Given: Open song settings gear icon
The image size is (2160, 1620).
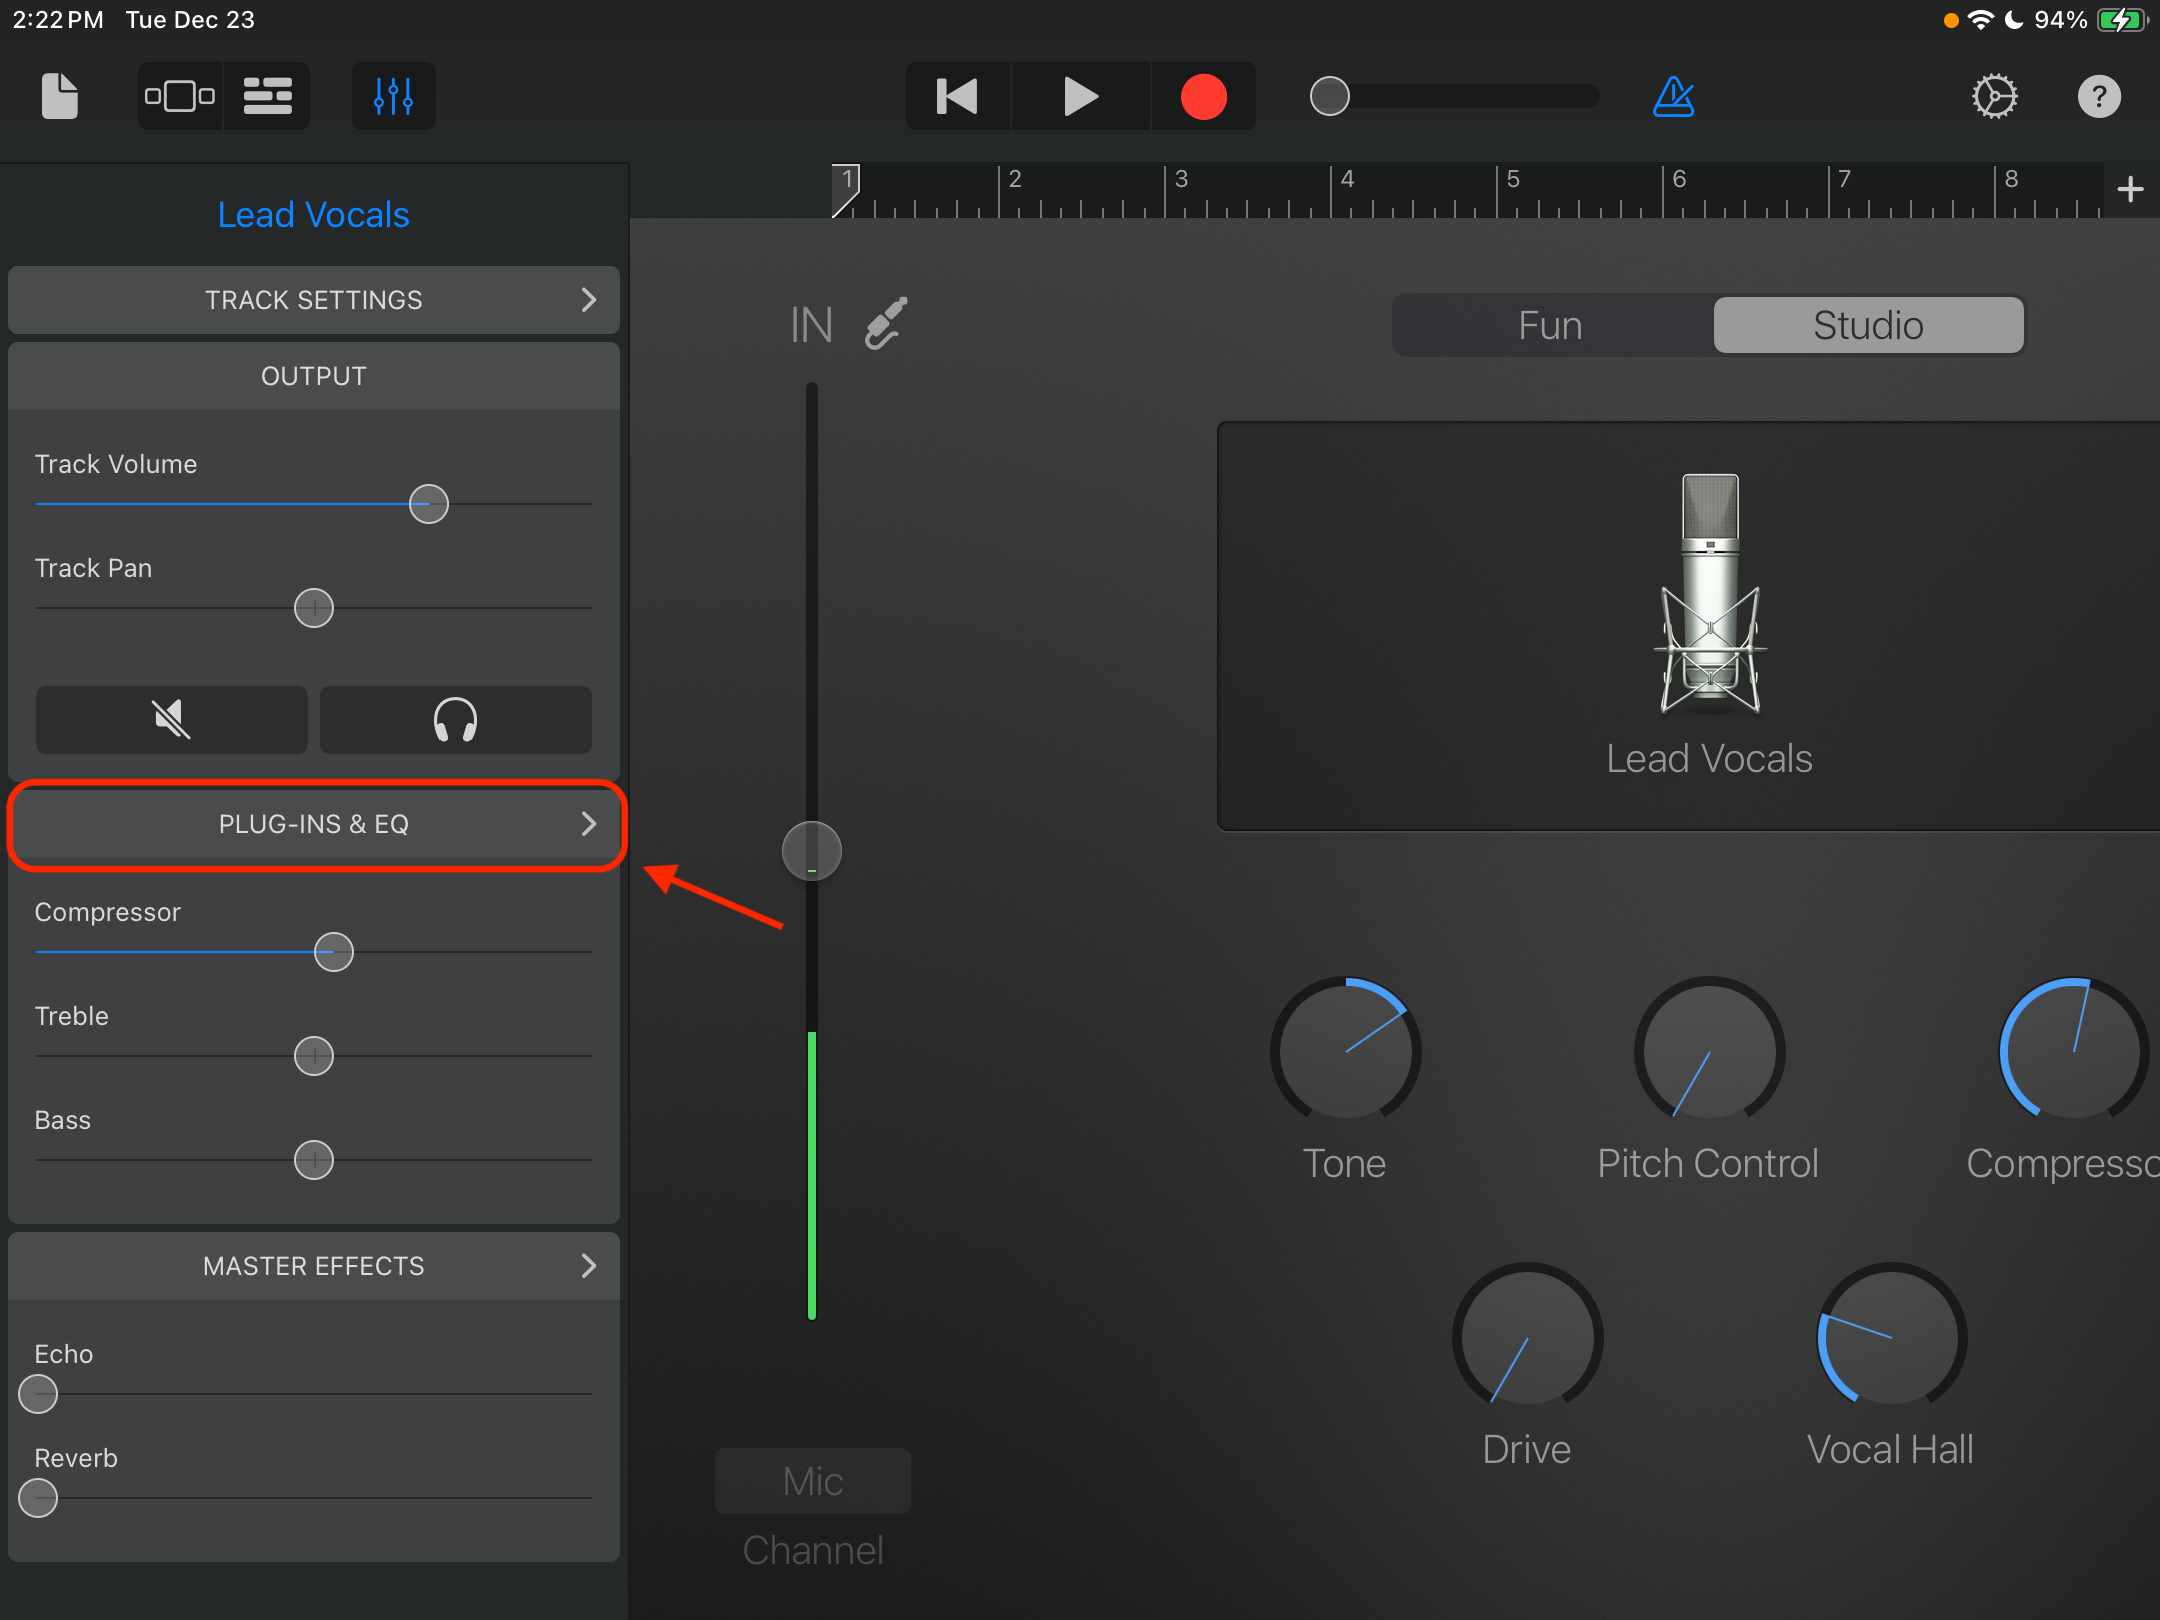Looking at the screenshot, I should tap(1994, 96).
